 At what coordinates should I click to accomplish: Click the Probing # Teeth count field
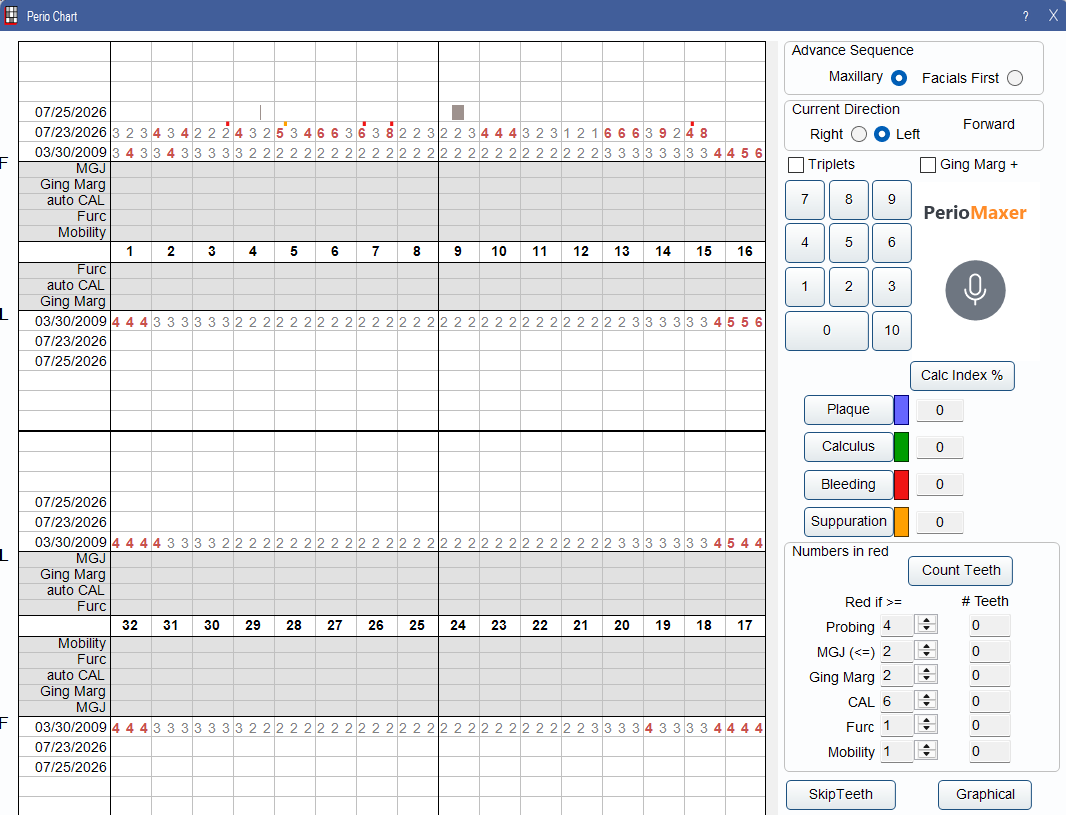pos(990,625)
